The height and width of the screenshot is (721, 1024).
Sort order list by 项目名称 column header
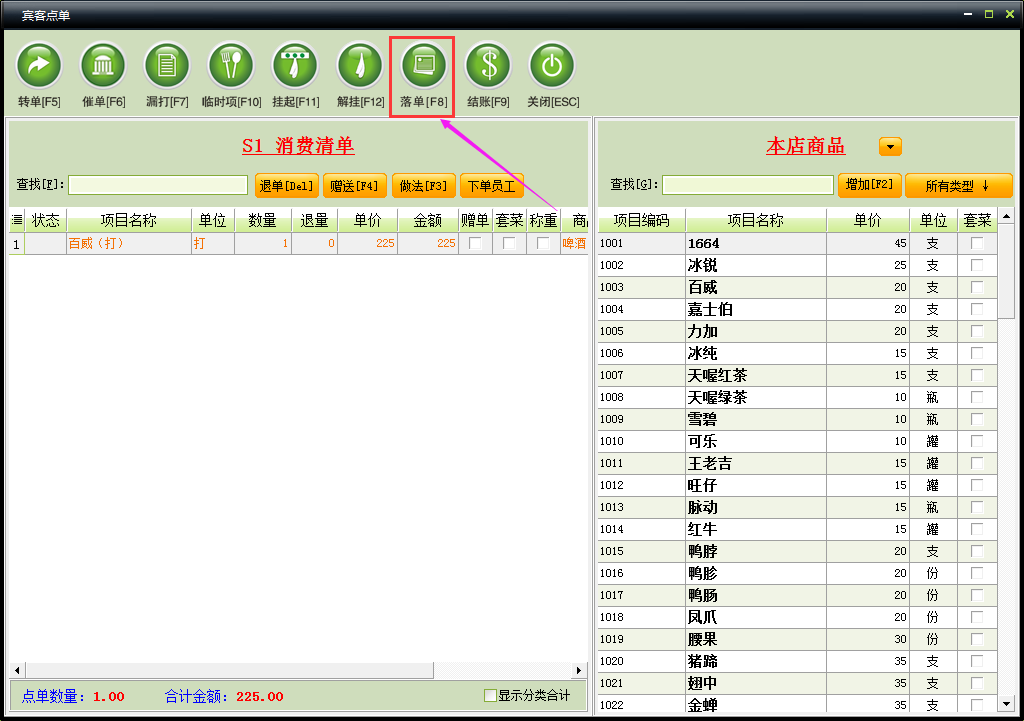click(129, 220)
